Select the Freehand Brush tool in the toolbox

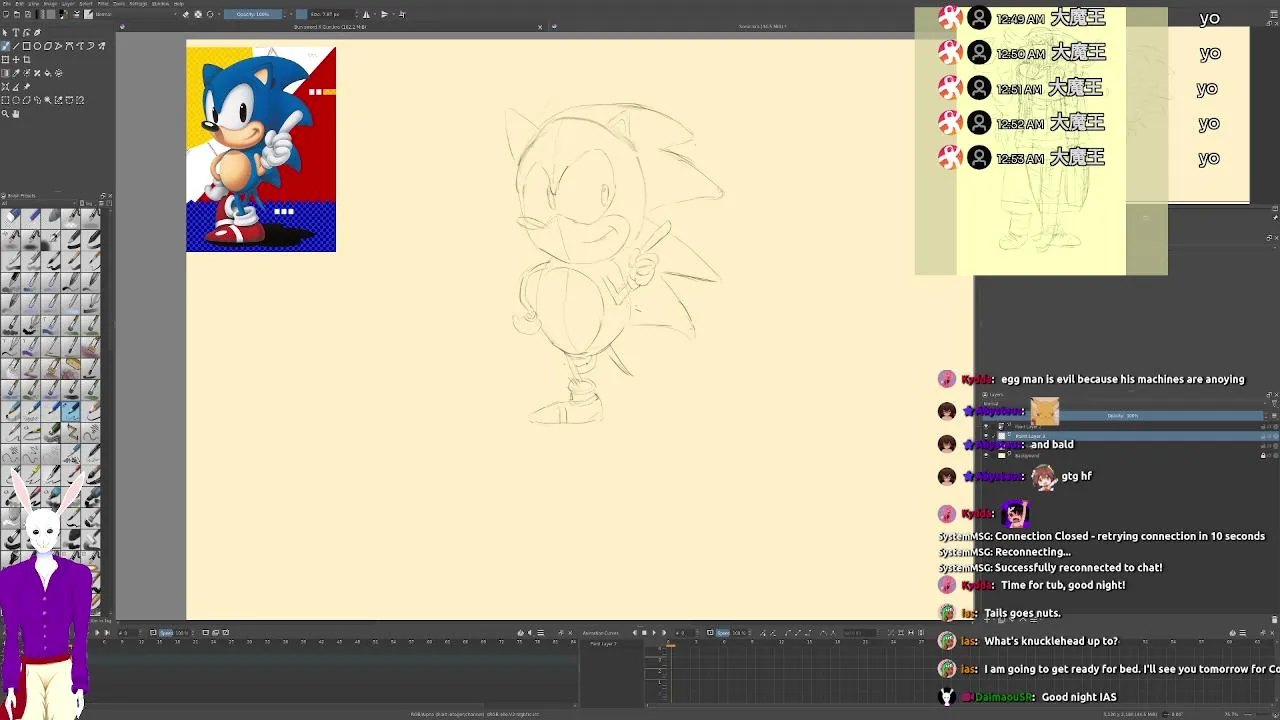point(5,46)
